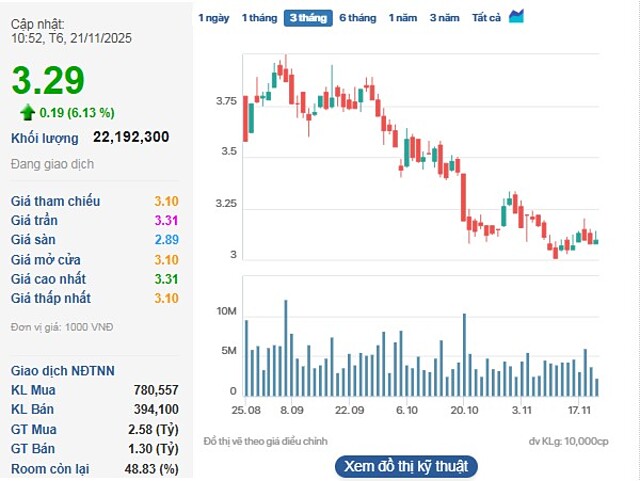This screenshot has width=640, height=481.
Task: Switch chart to 6 tháng range
Action: [x=357, y=18]
